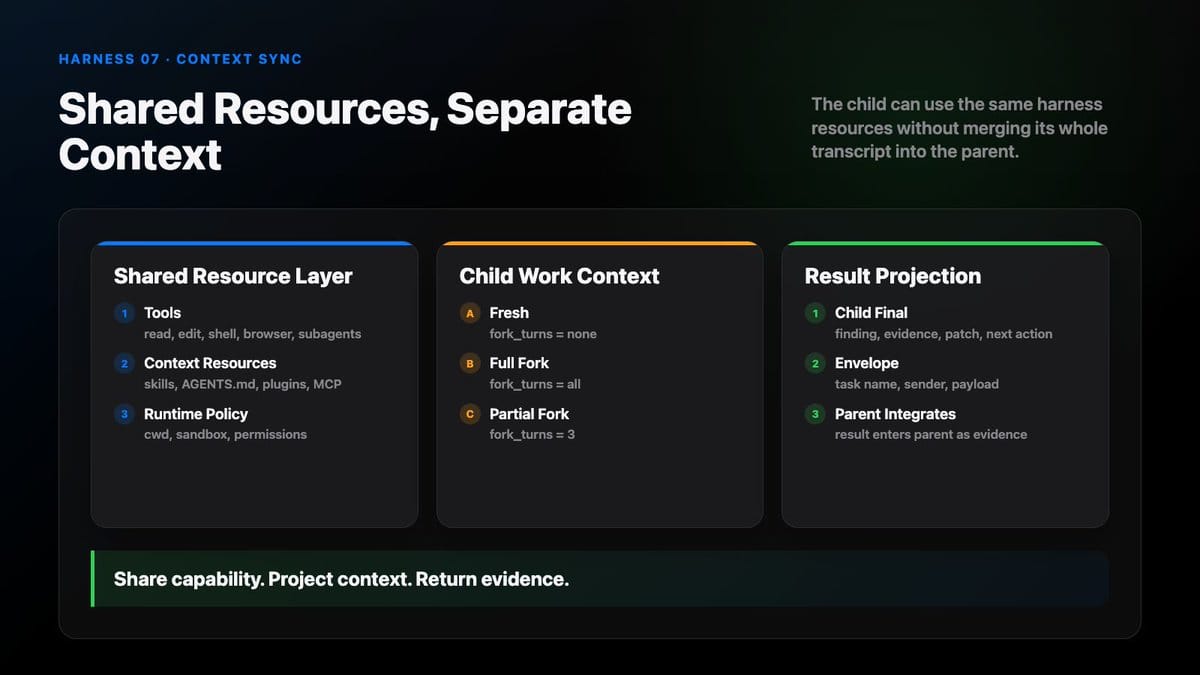Select the orange A badge beside Fresh
This screenshot has width=1200, height=675.
470,313
